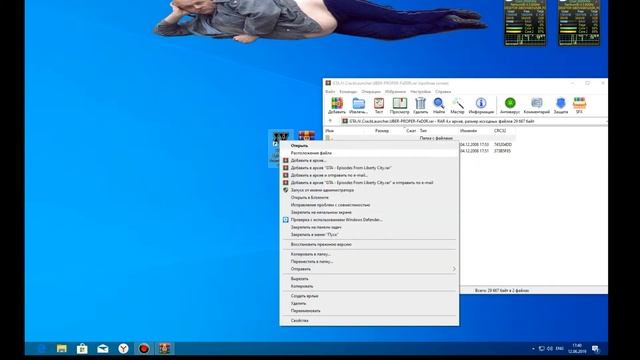This screenshot has height=360, width=640.
Task: Choose Открыть at top of context menu
Action: click(369, 145)
